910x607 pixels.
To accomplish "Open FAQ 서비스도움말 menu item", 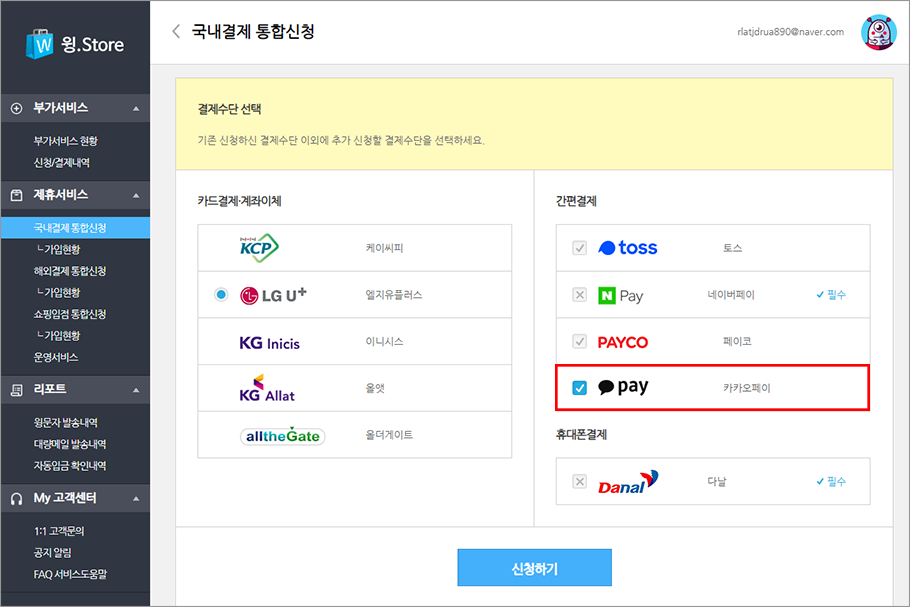I will point(70,575).
